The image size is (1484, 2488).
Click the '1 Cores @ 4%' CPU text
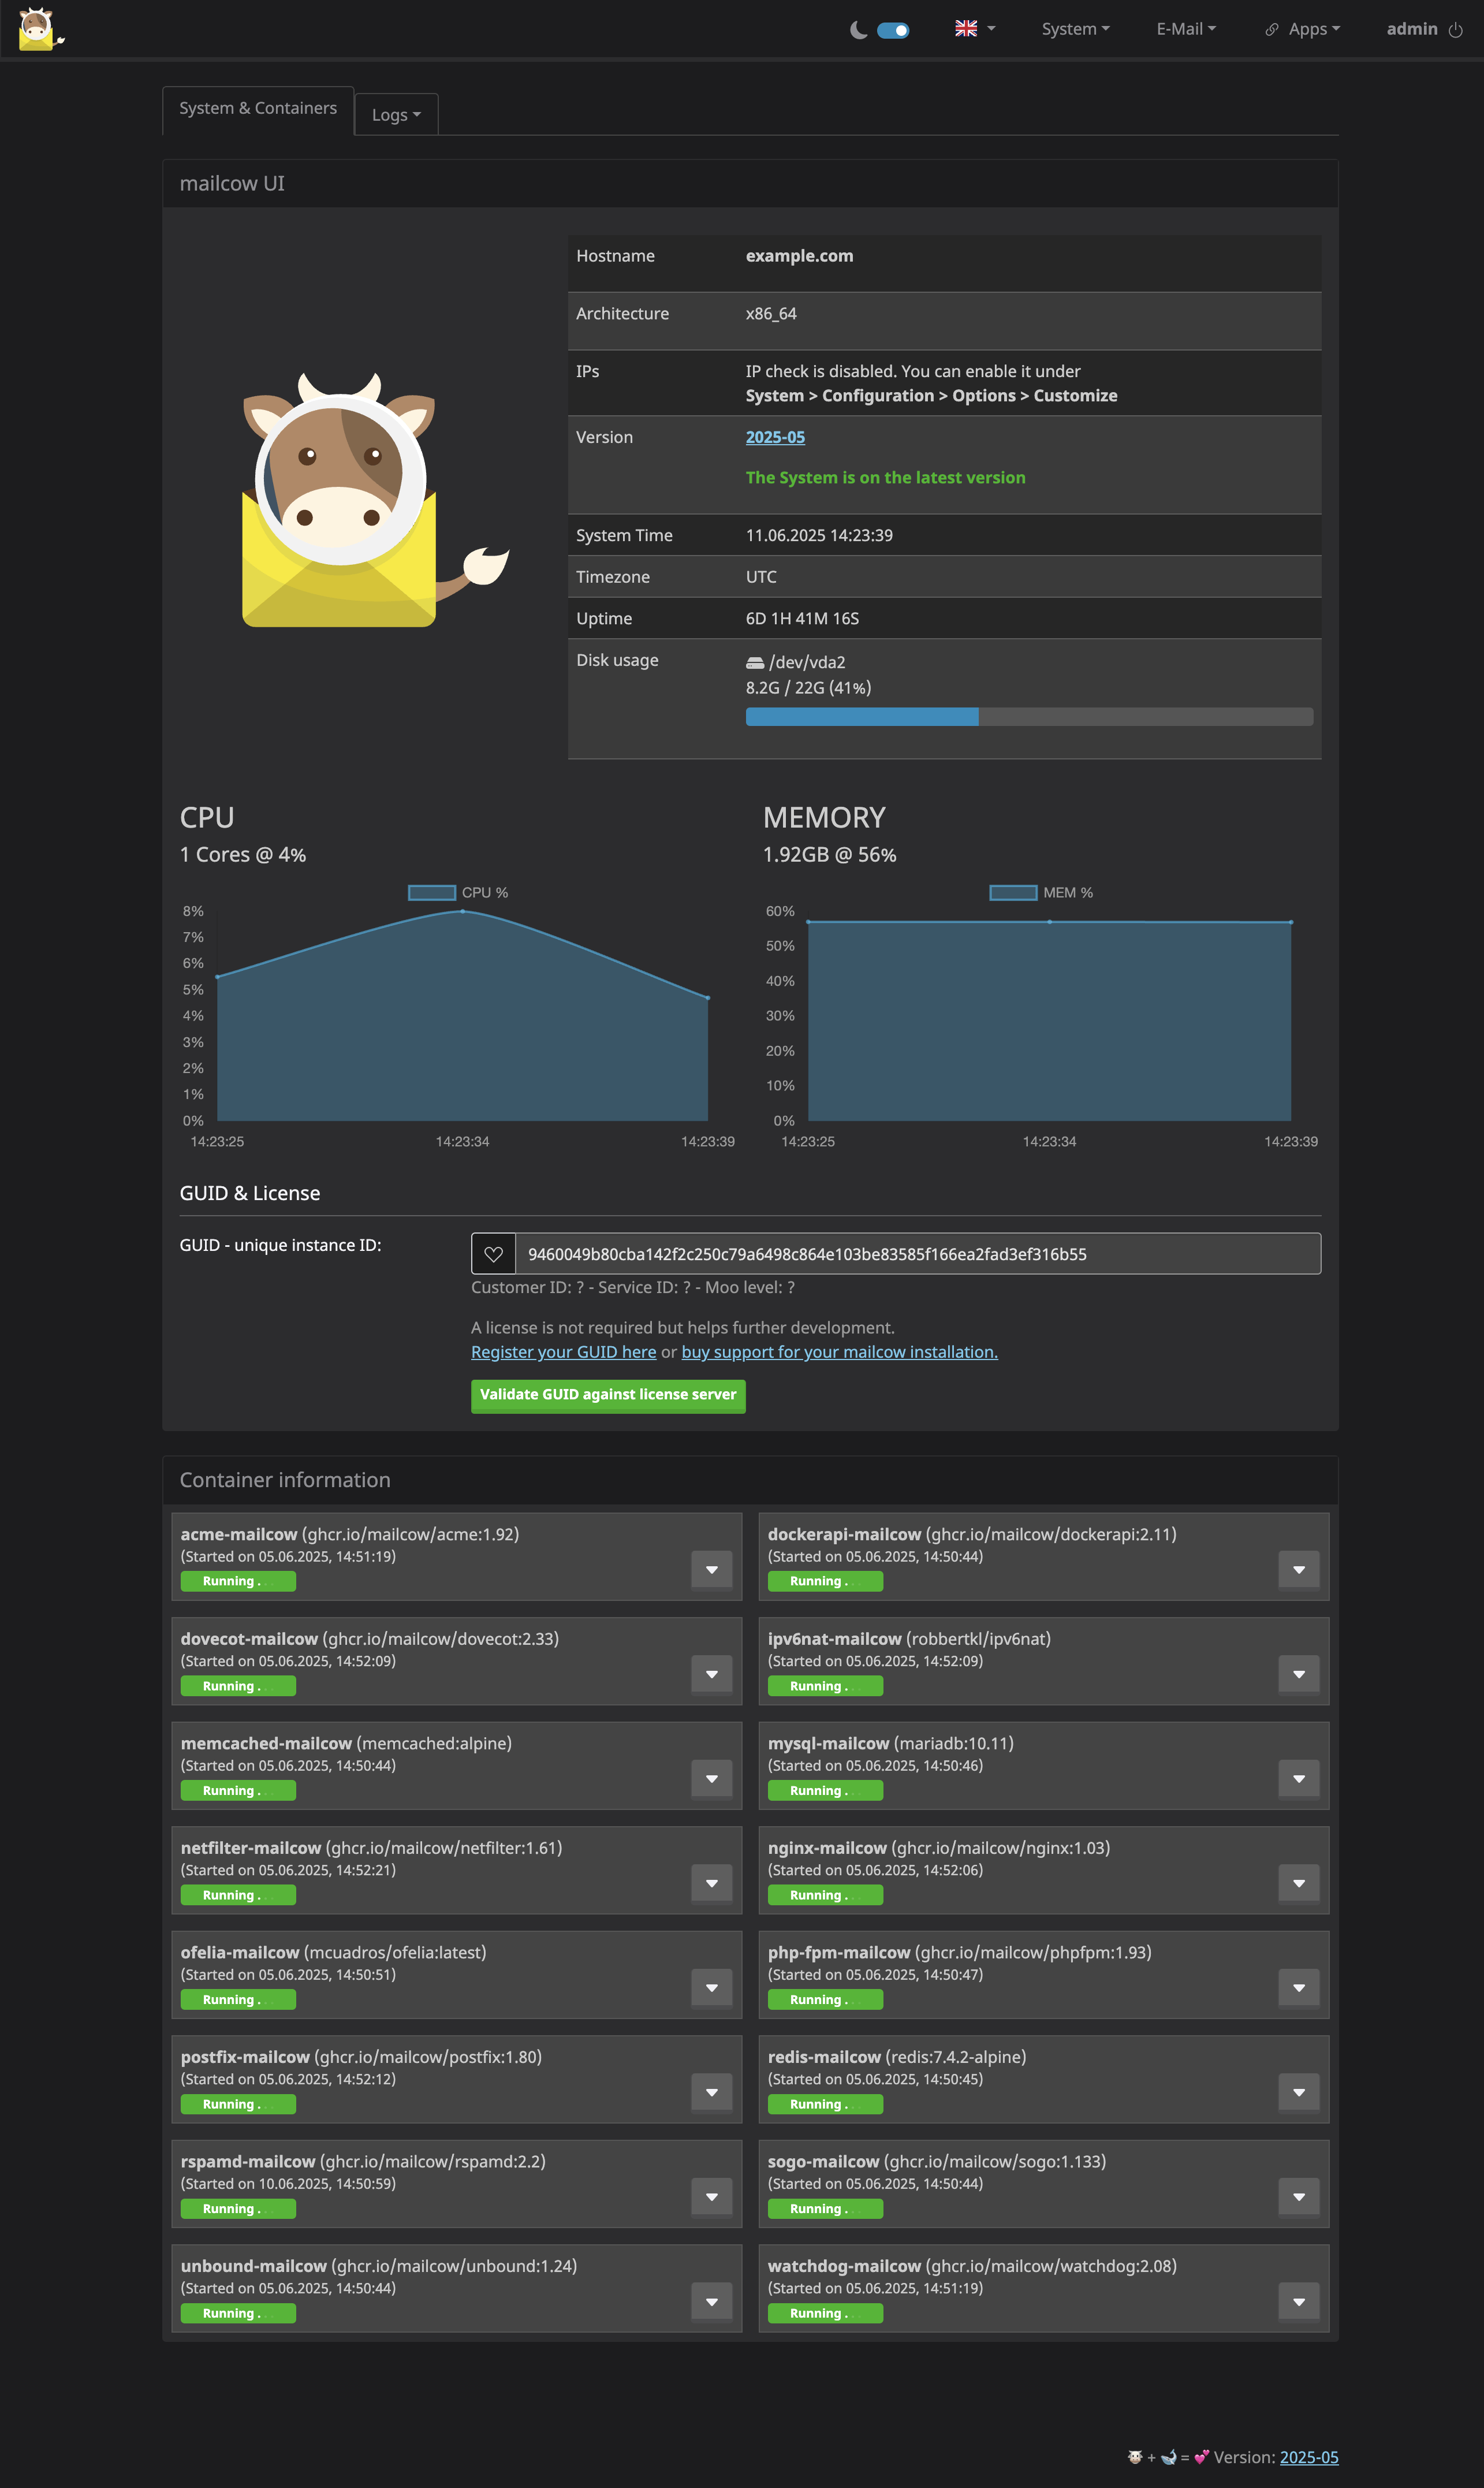tap(243, 855)
